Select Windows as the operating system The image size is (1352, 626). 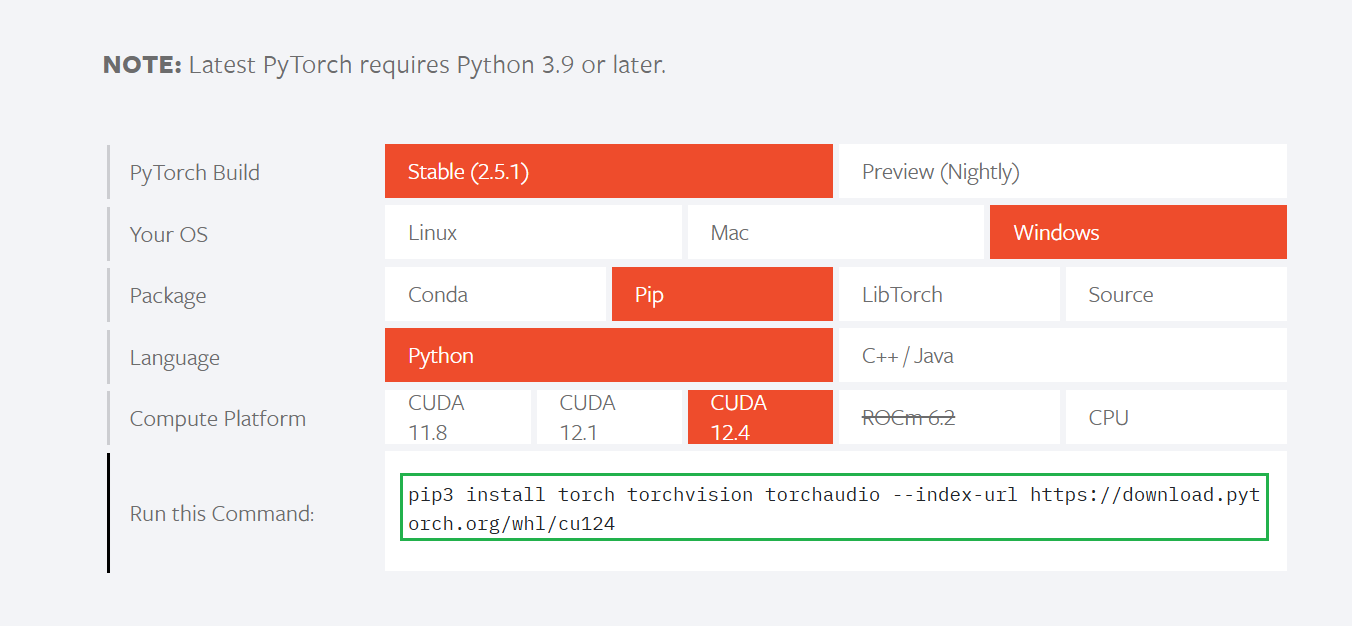(1138, 233)
